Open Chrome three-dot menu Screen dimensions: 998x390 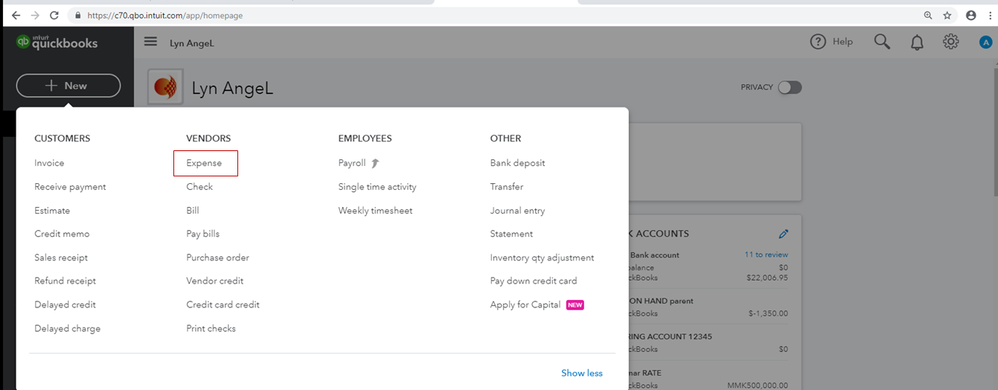(x=990, y=15)
